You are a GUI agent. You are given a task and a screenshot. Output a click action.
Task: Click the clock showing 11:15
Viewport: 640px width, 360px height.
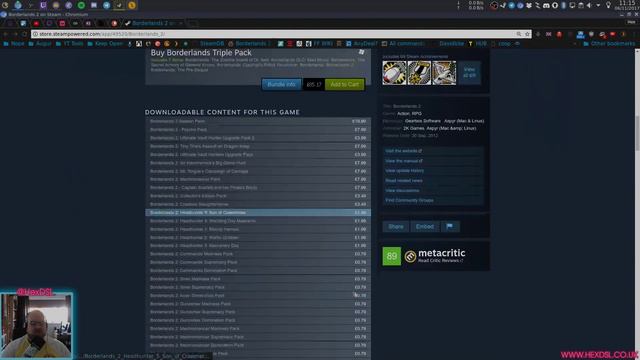pyautogui.click(x=627, y=3)
